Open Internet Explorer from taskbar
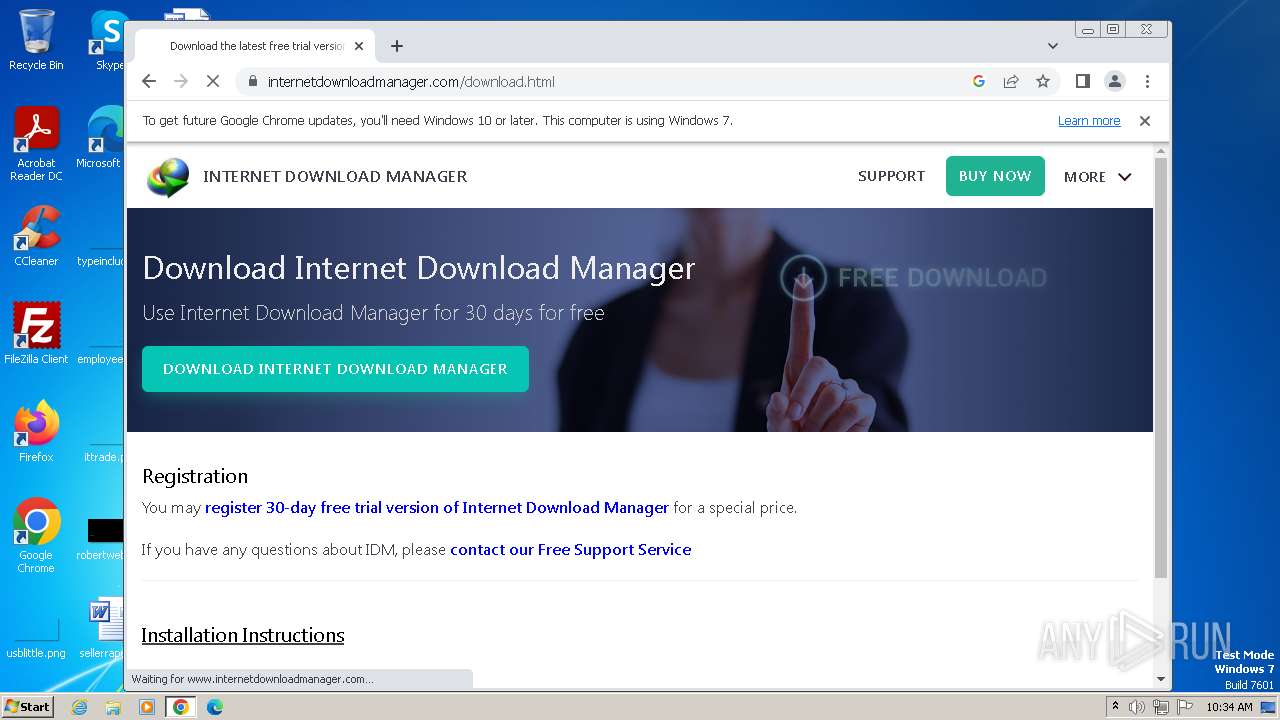 point(80,707)
